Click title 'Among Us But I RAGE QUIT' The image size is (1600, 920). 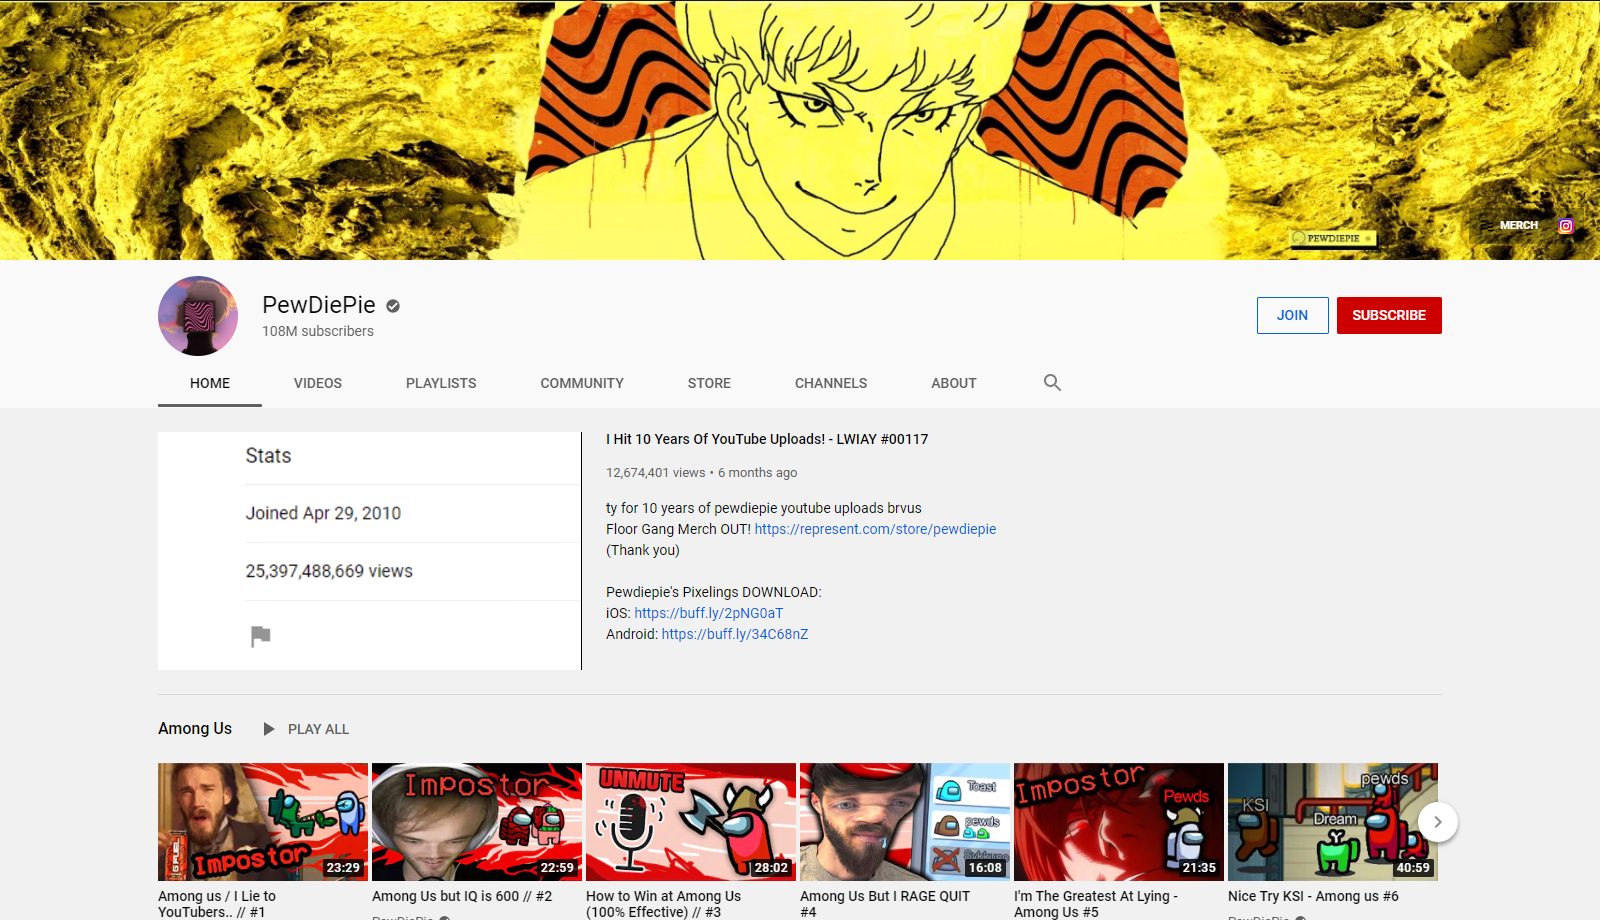tap(885, 904)
